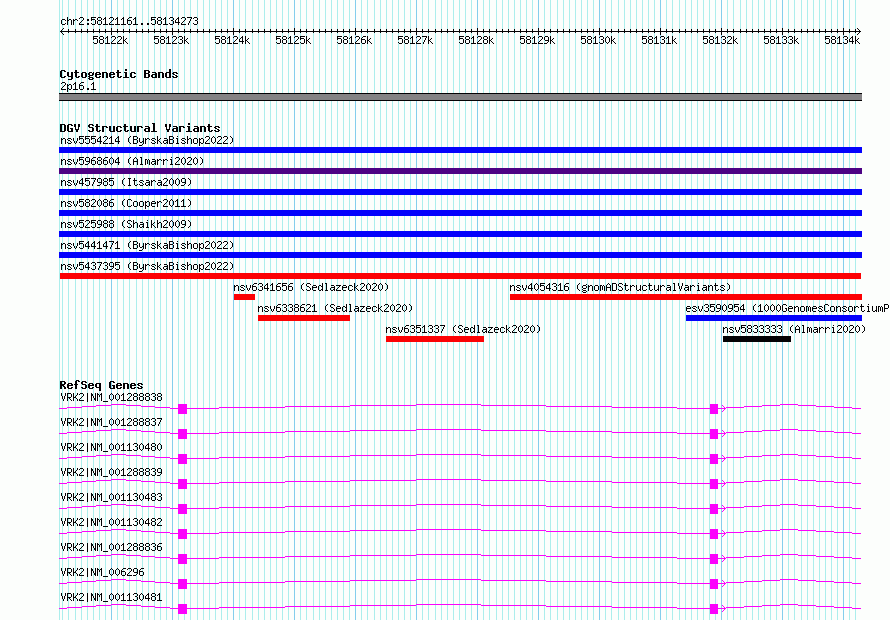
Task: Click the second exon box of NM_006296
Action: 714,584
